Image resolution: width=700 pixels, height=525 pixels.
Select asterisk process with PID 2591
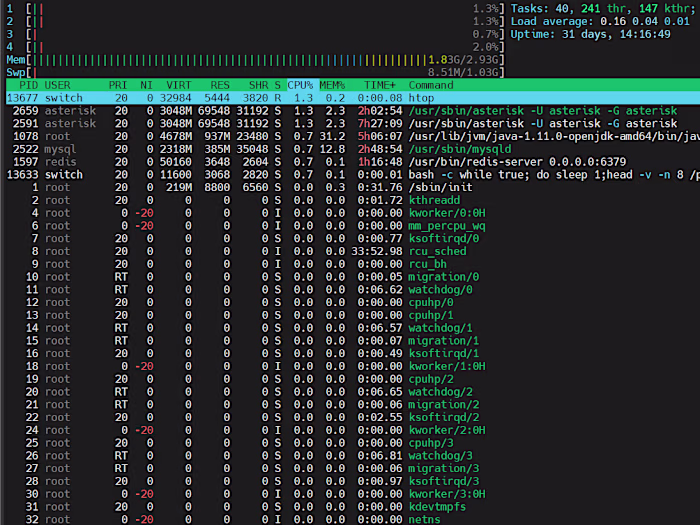353,123
